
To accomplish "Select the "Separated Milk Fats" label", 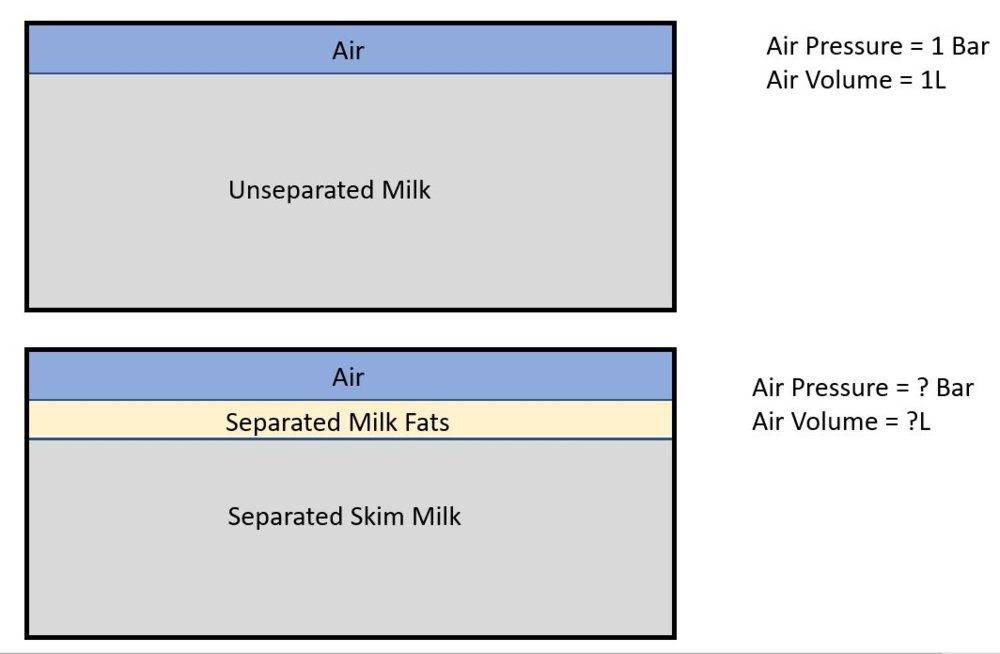I will coord(337,422).
